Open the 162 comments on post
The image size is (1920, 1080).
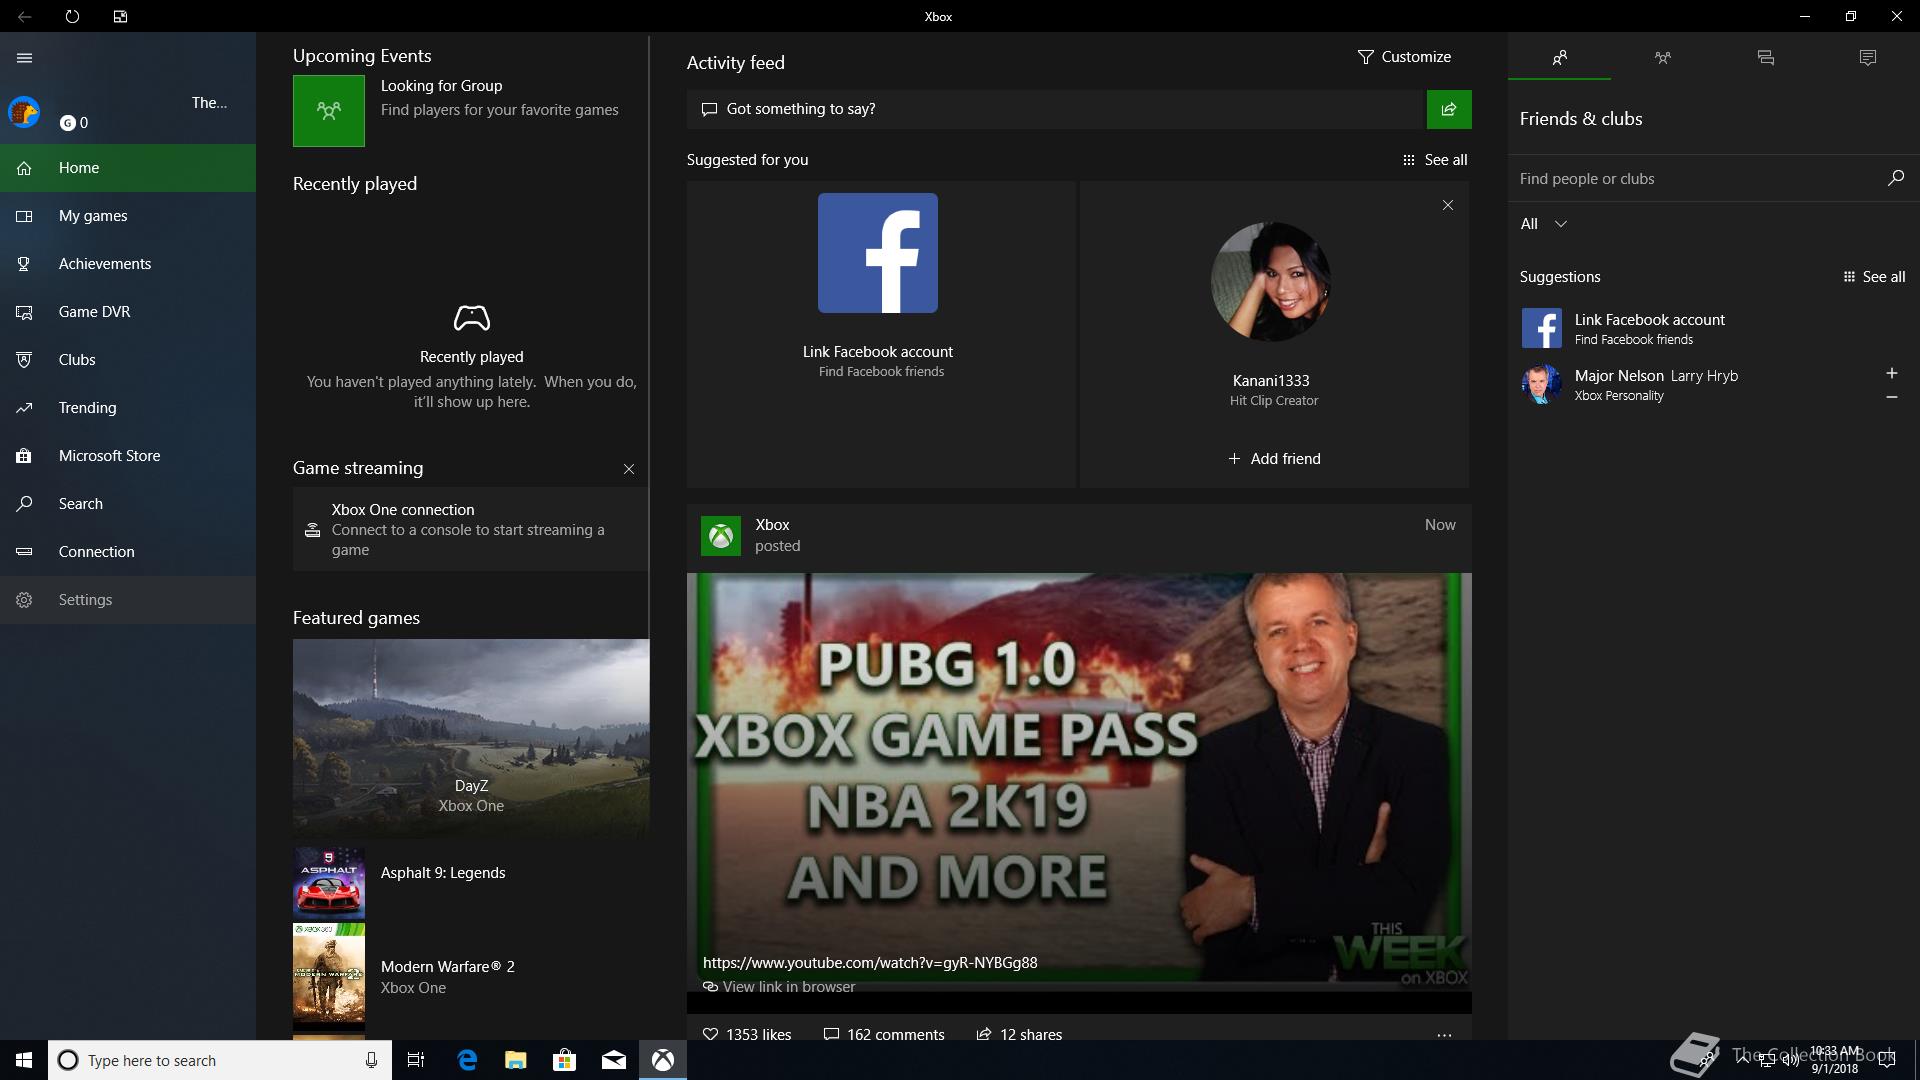(884, 1035)
